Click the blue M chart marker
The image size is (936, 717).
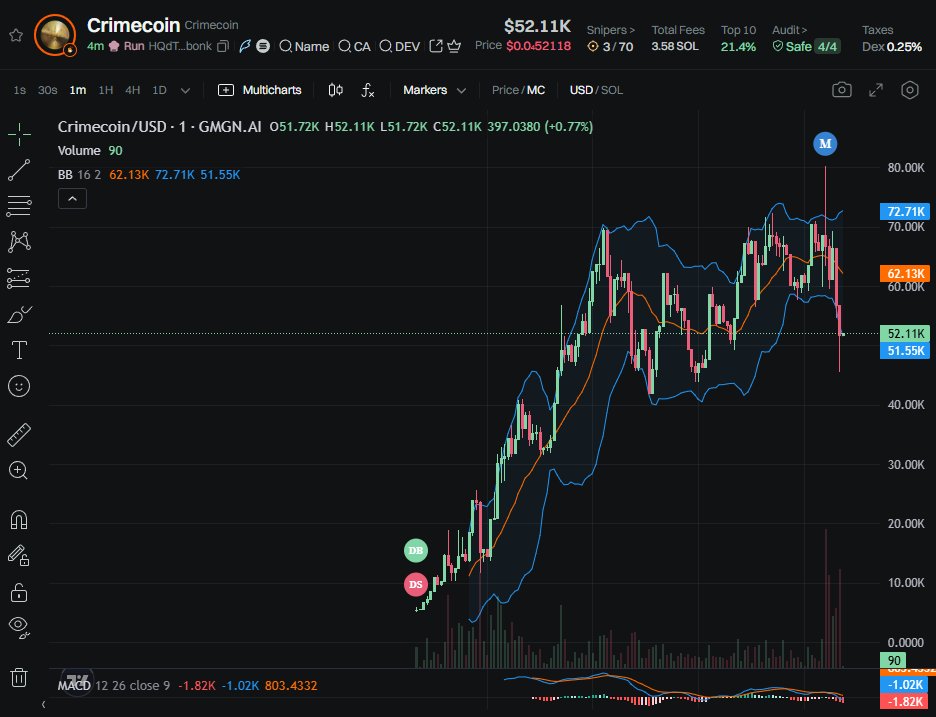pyautogui.click(x=826, y=144)
